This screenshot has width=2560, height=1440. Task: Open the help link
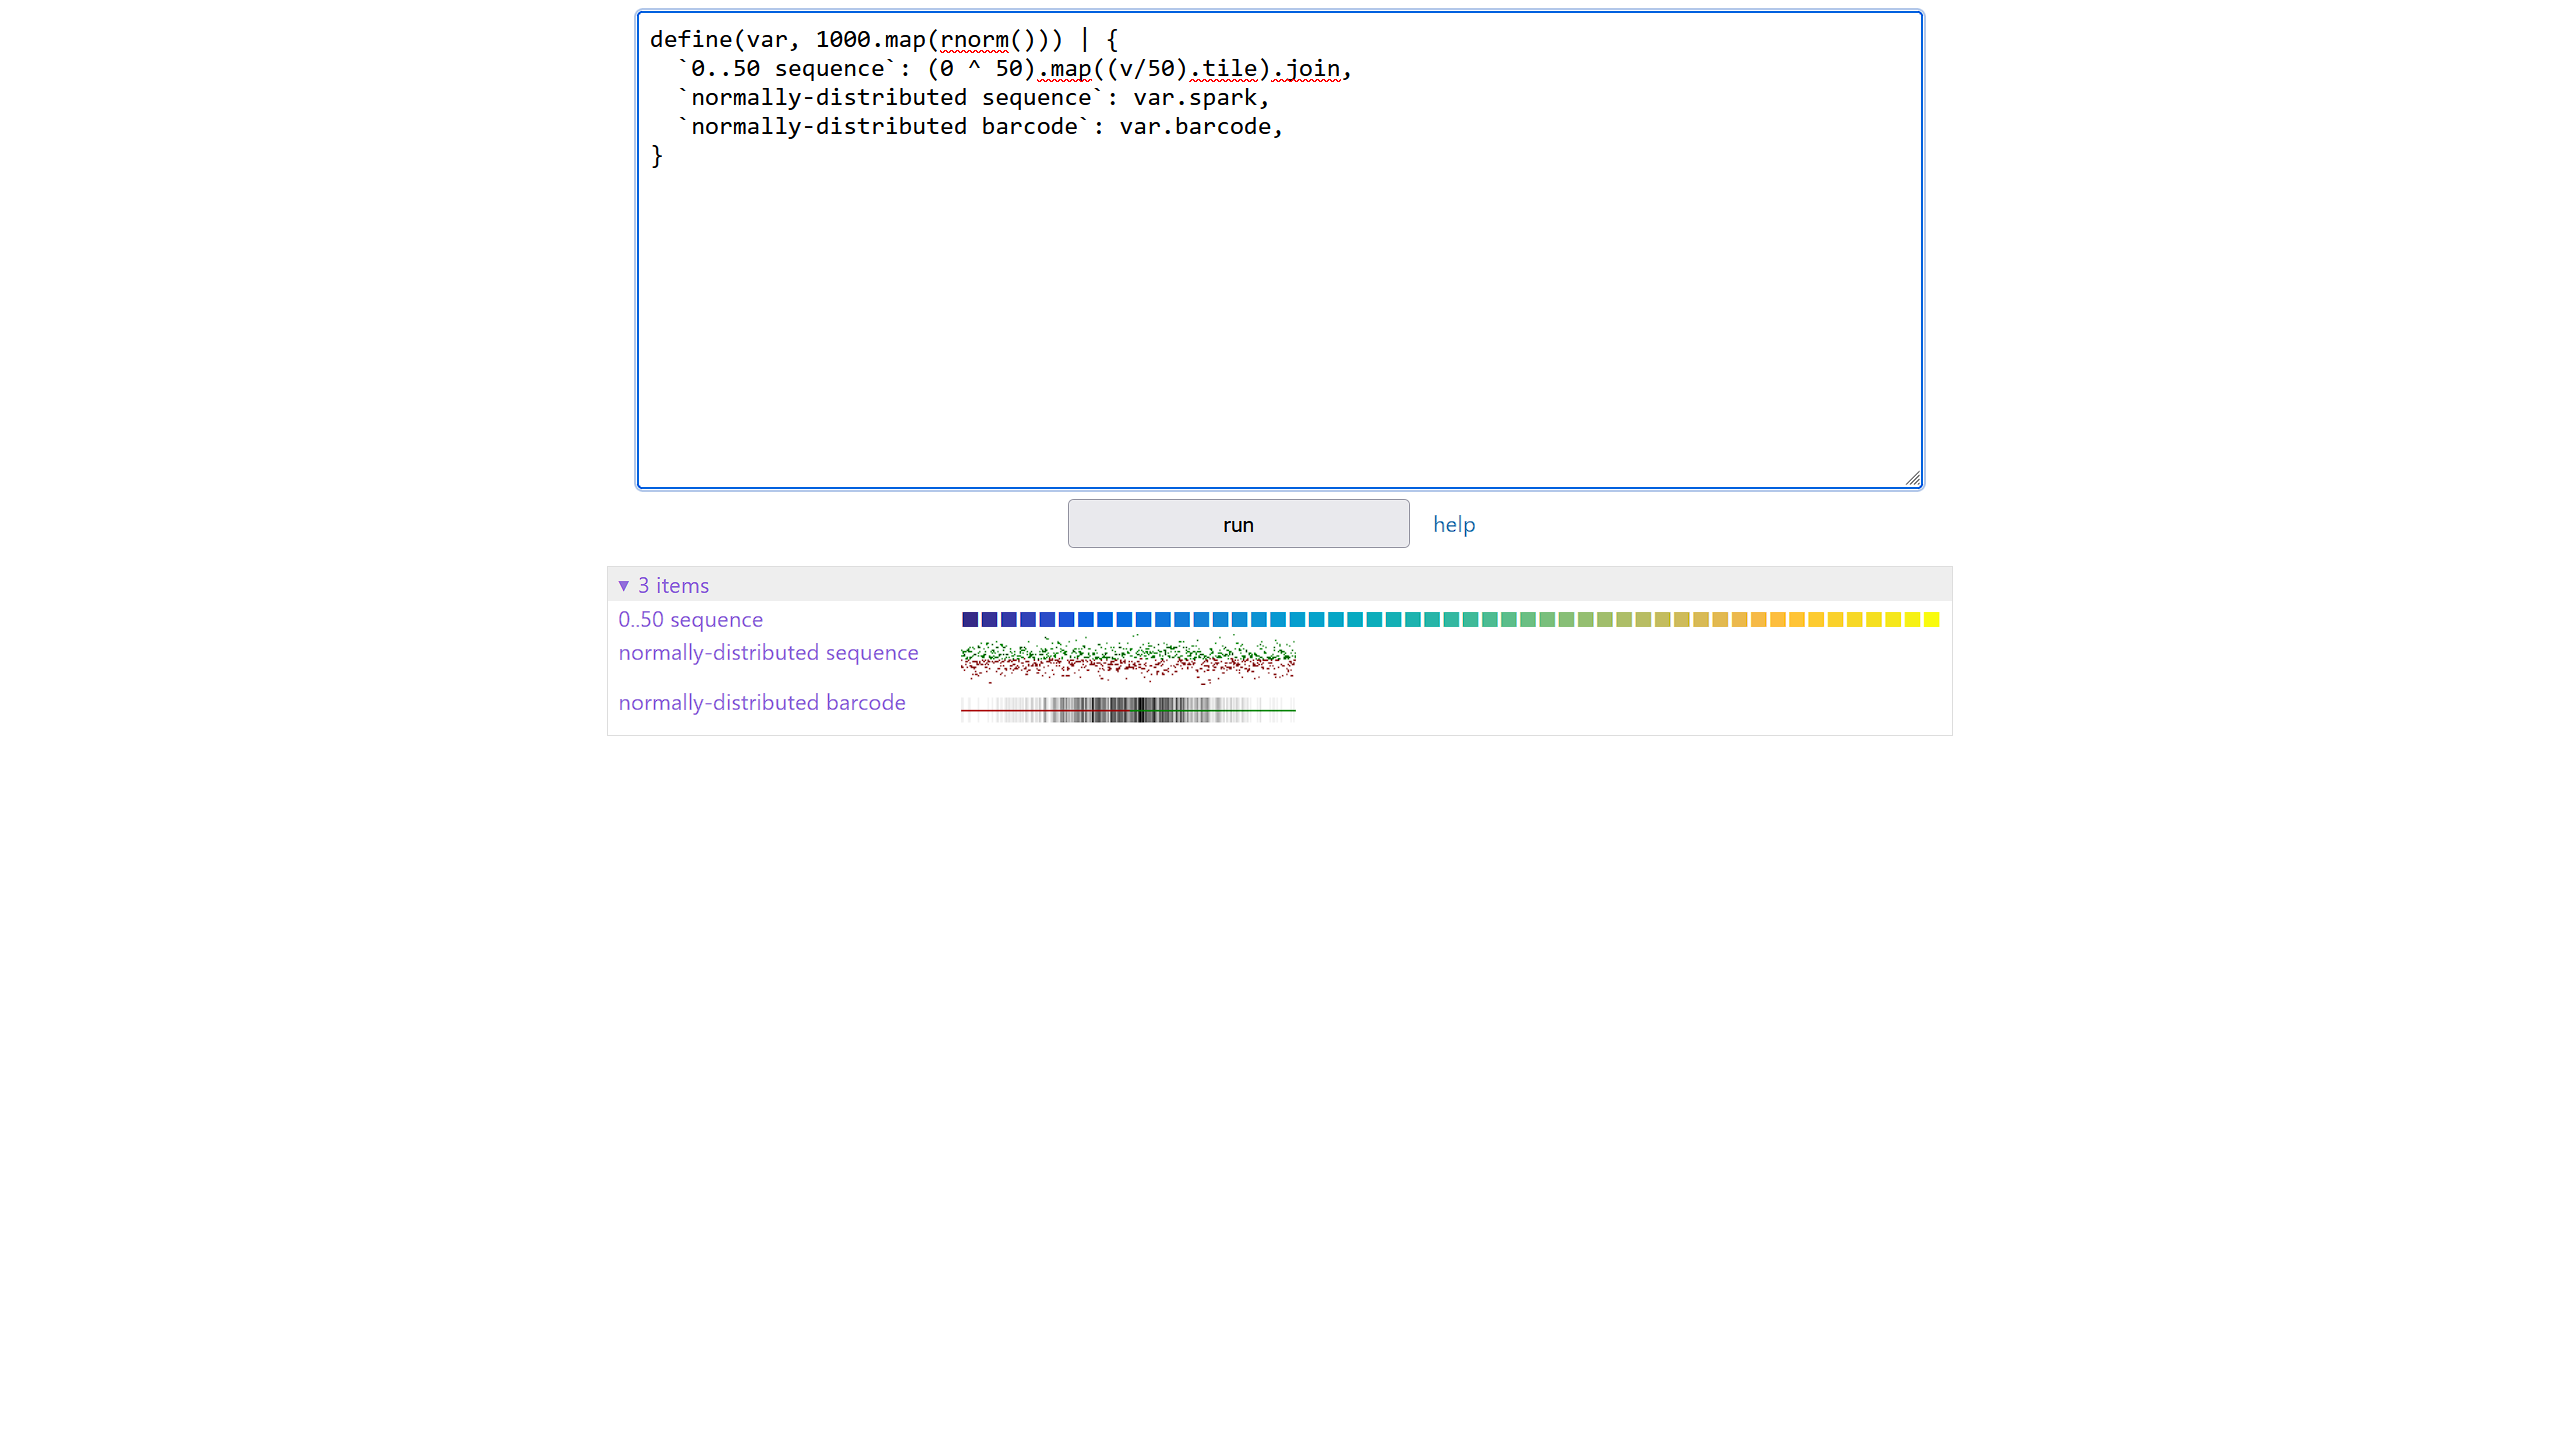(x=1453, y=524)
